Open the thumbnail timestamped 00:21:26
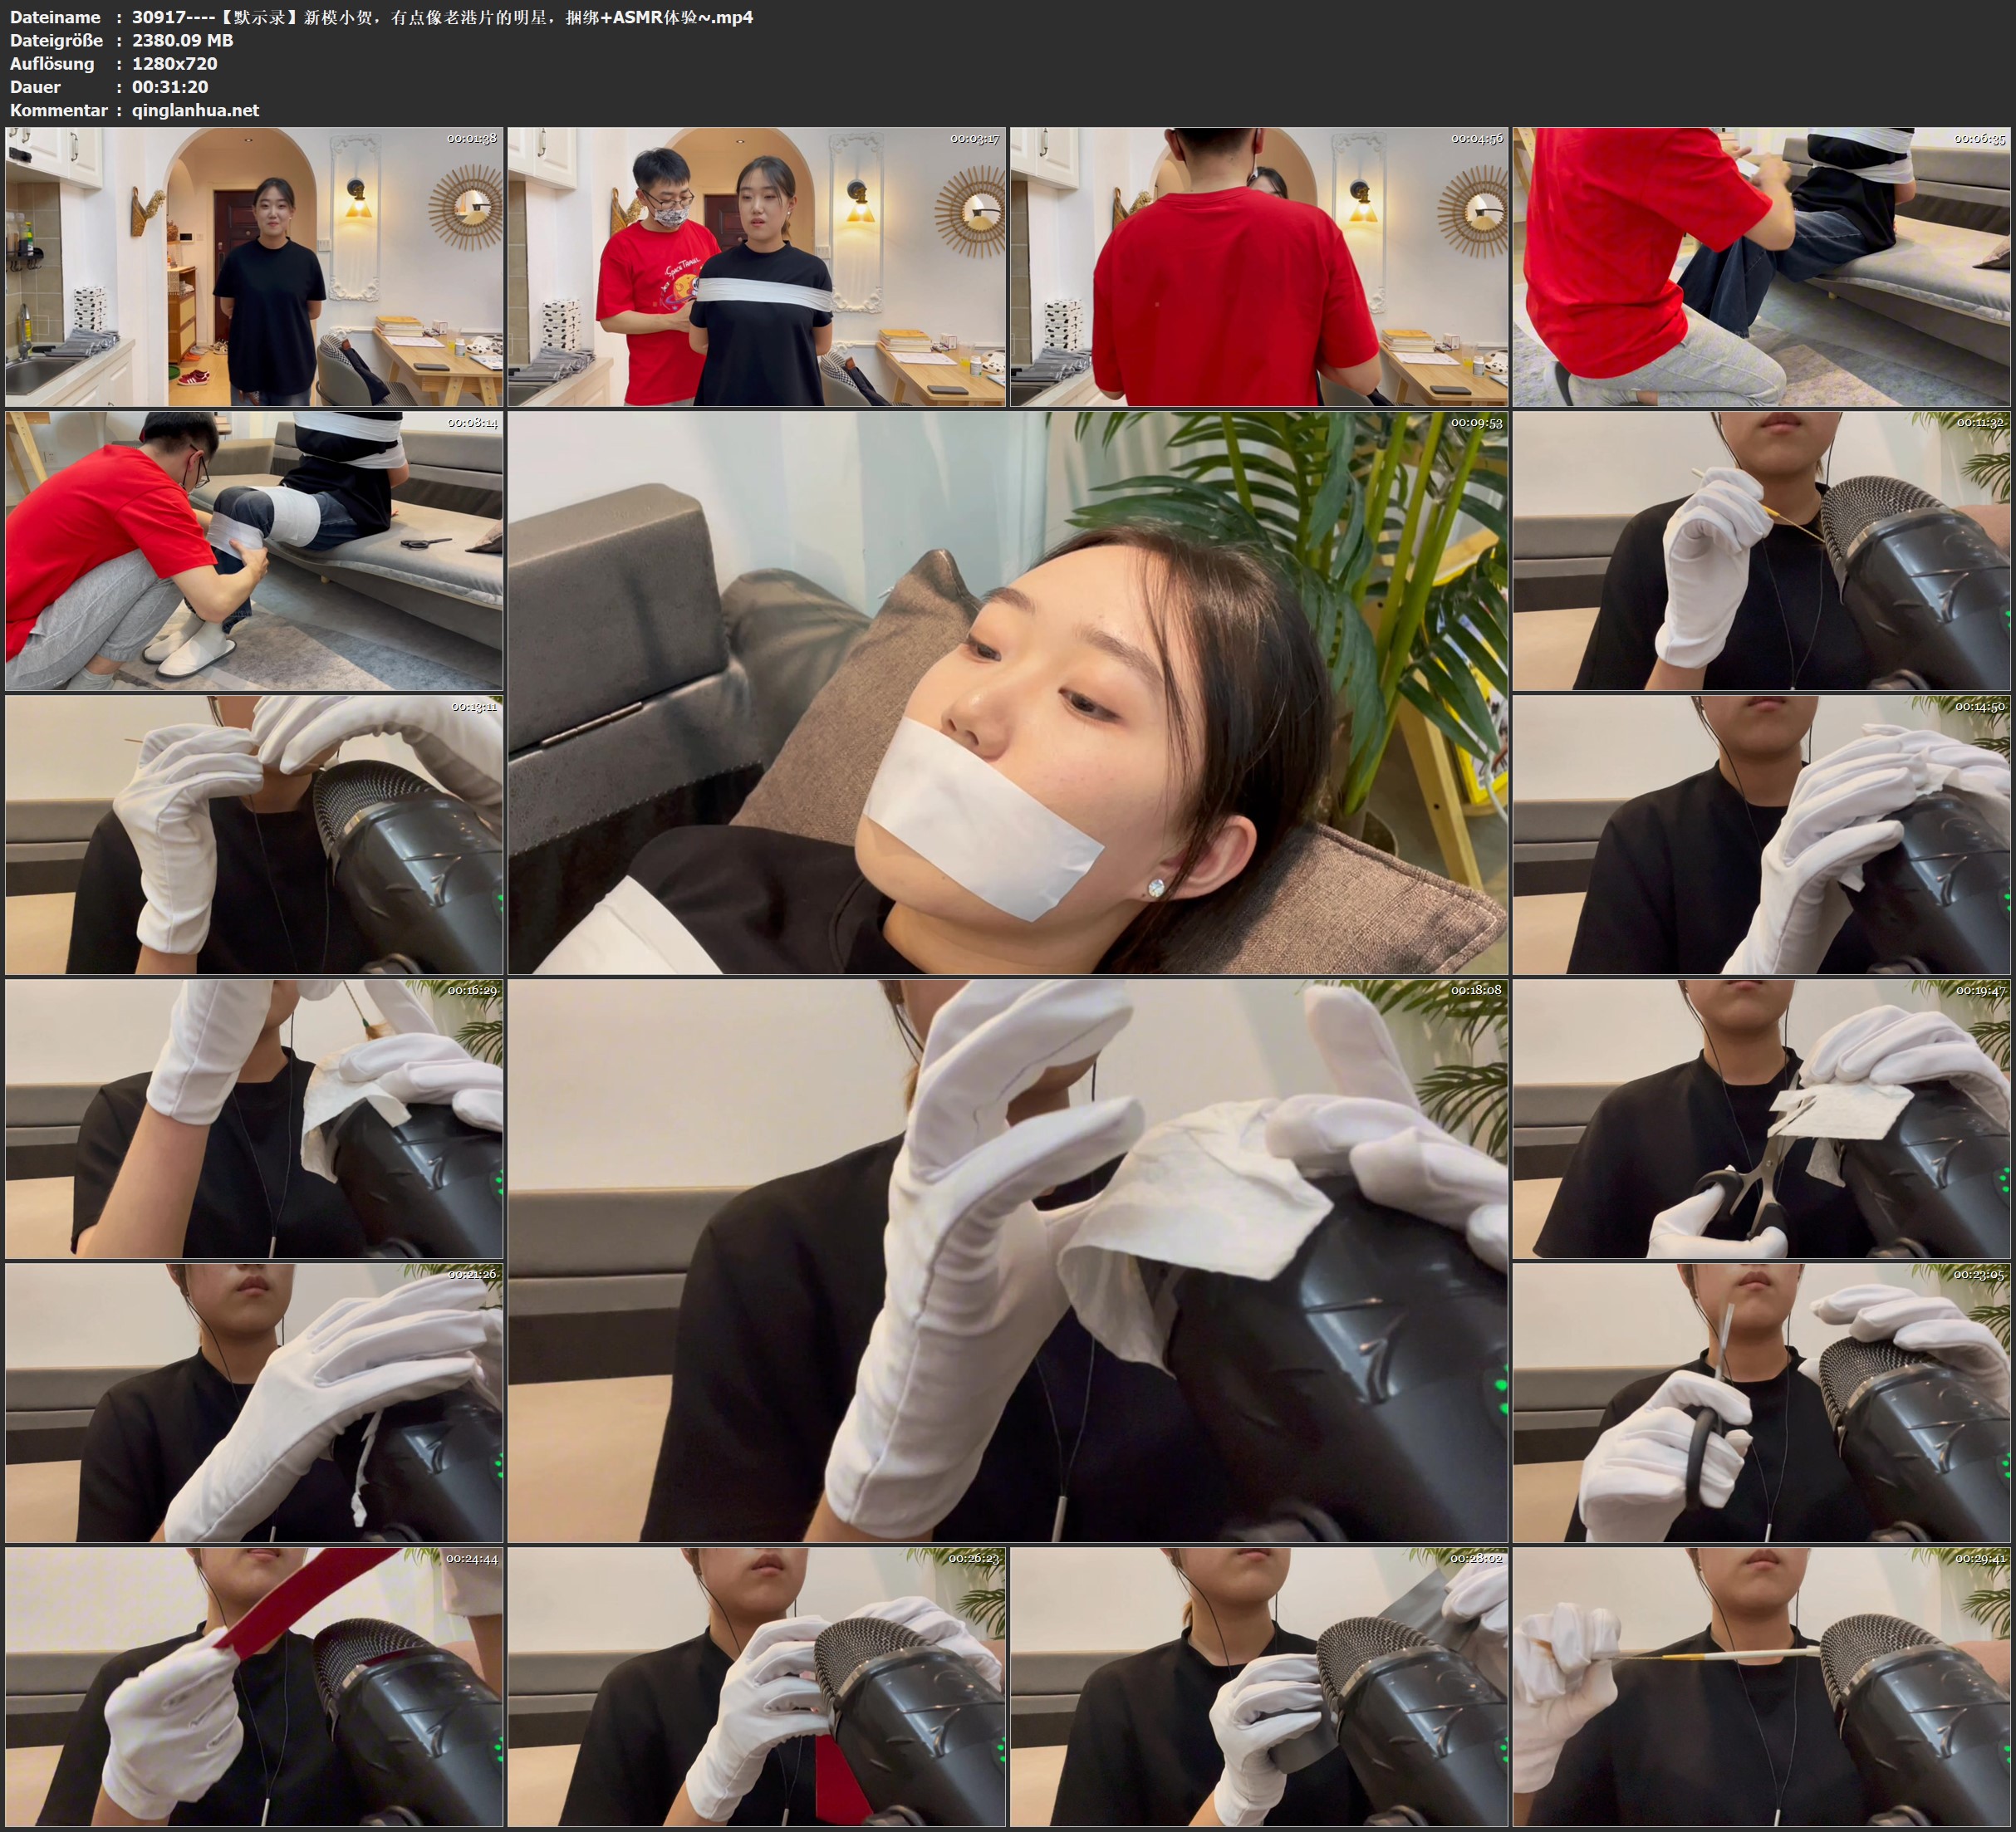Screen dimensions: 2016x1832 [x=254, y=1402]
